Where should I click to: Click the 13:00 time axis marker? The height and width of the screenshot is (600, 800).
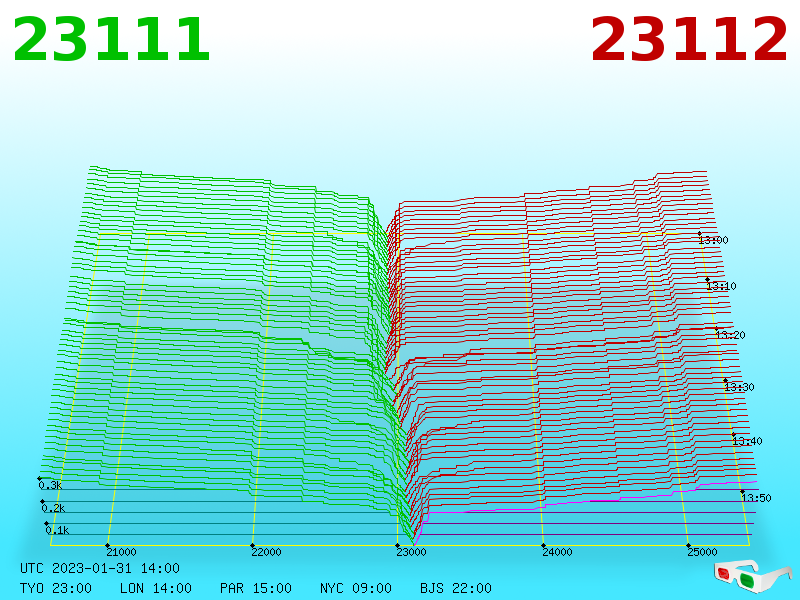[x=713, y=240]
